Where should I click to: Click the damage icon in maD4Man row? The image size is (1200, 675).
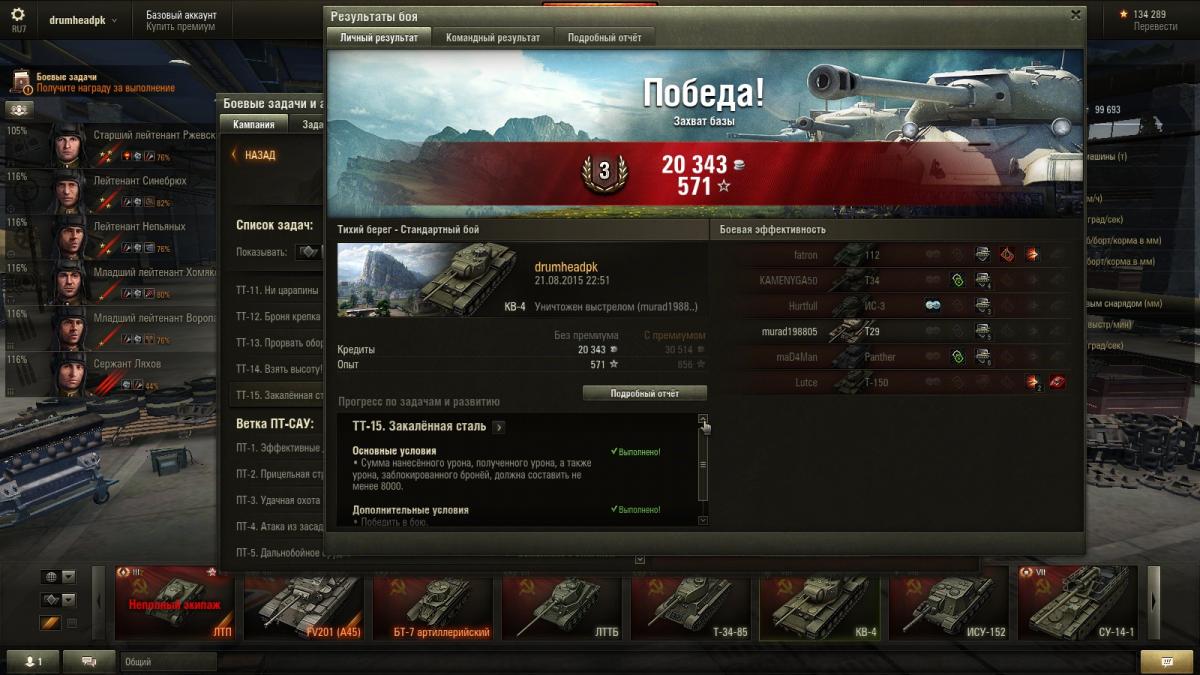point(982,357)
